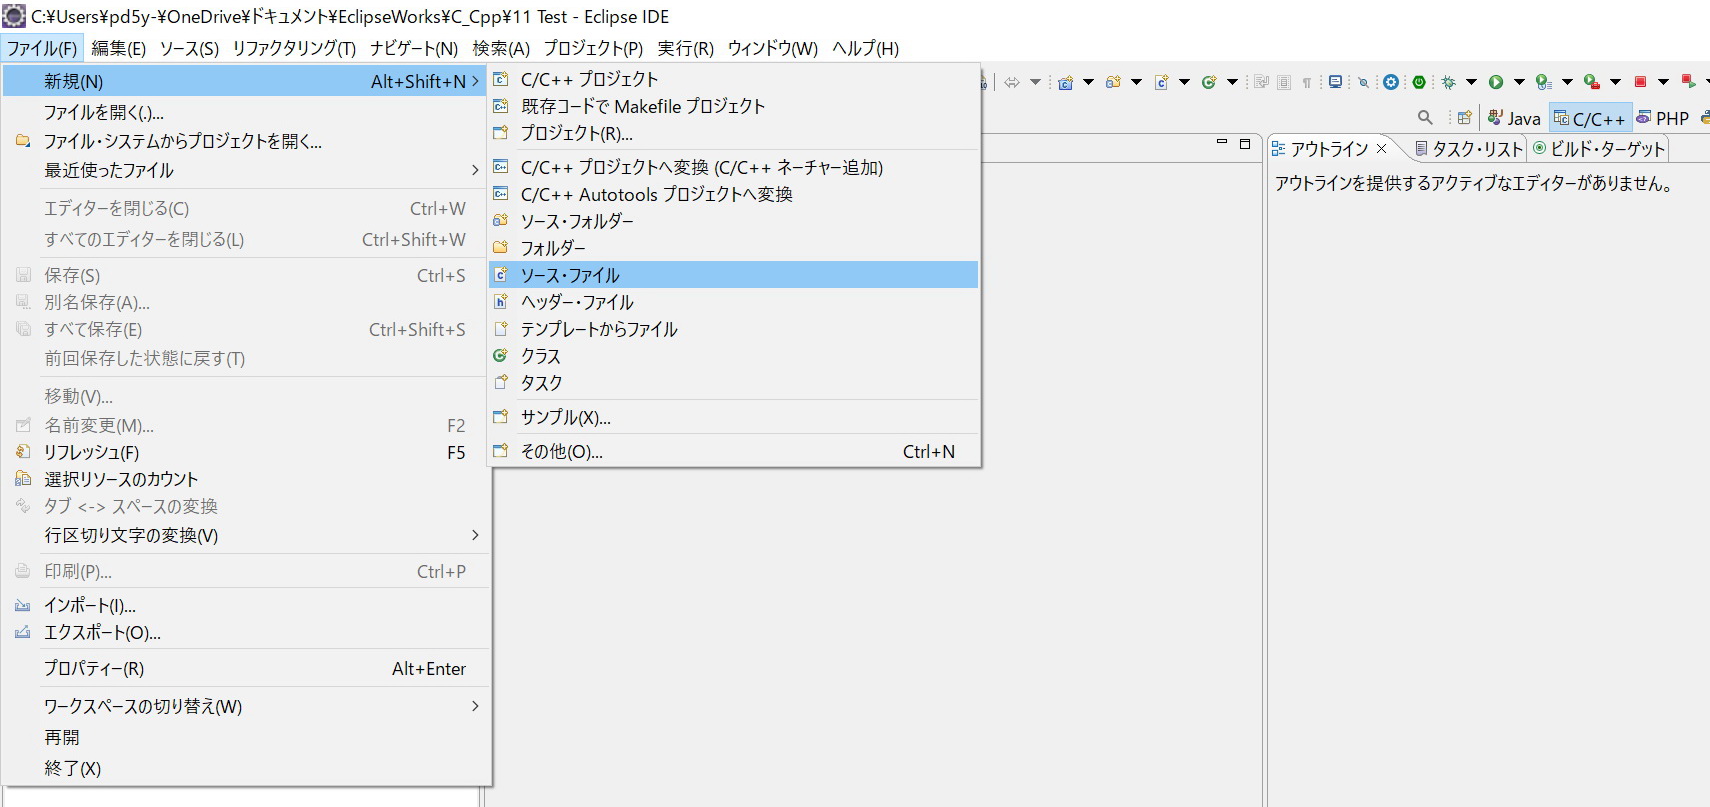Click the Open Perspective icon
The width and height of the screenshot is (1710, 807).
coord(1464,118)
